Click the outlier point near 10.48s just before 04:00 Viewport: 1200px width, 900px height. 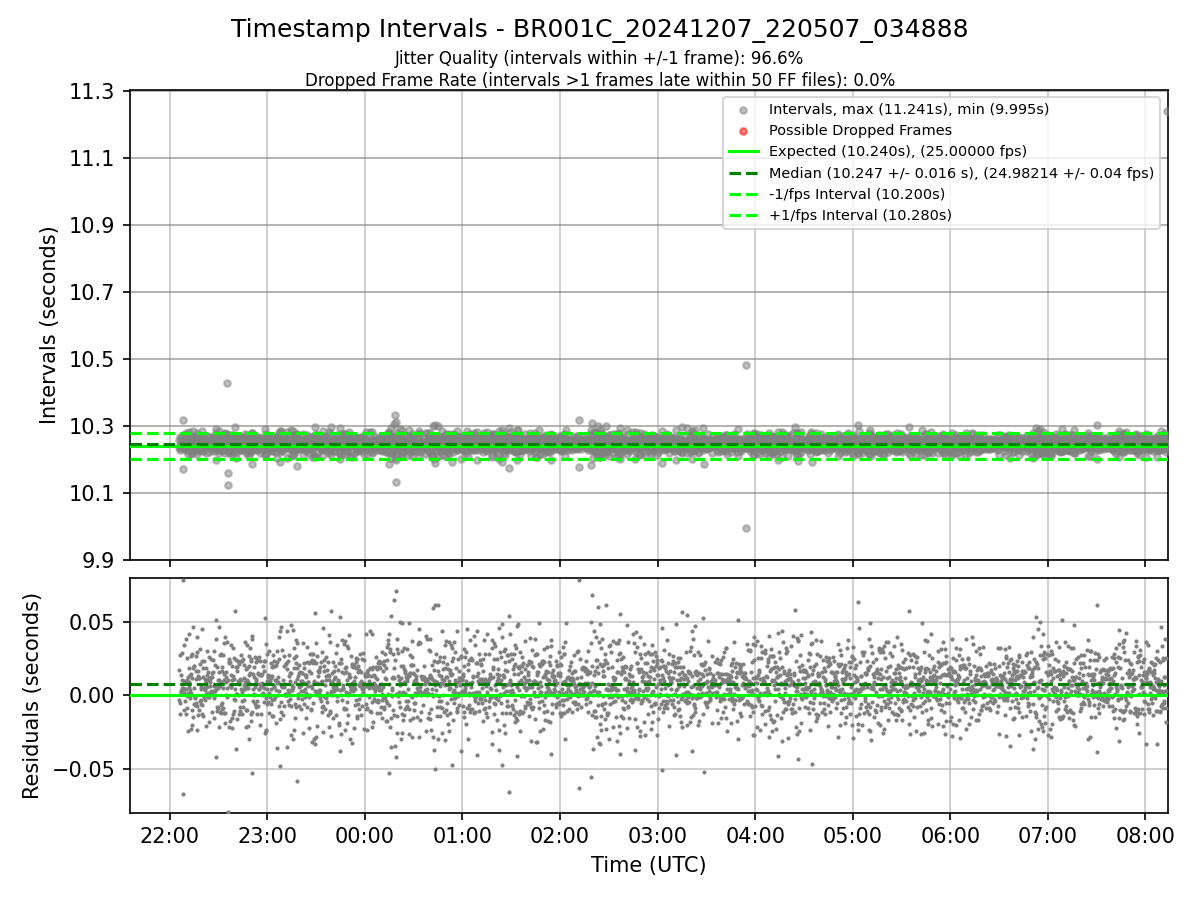point(746,365)
